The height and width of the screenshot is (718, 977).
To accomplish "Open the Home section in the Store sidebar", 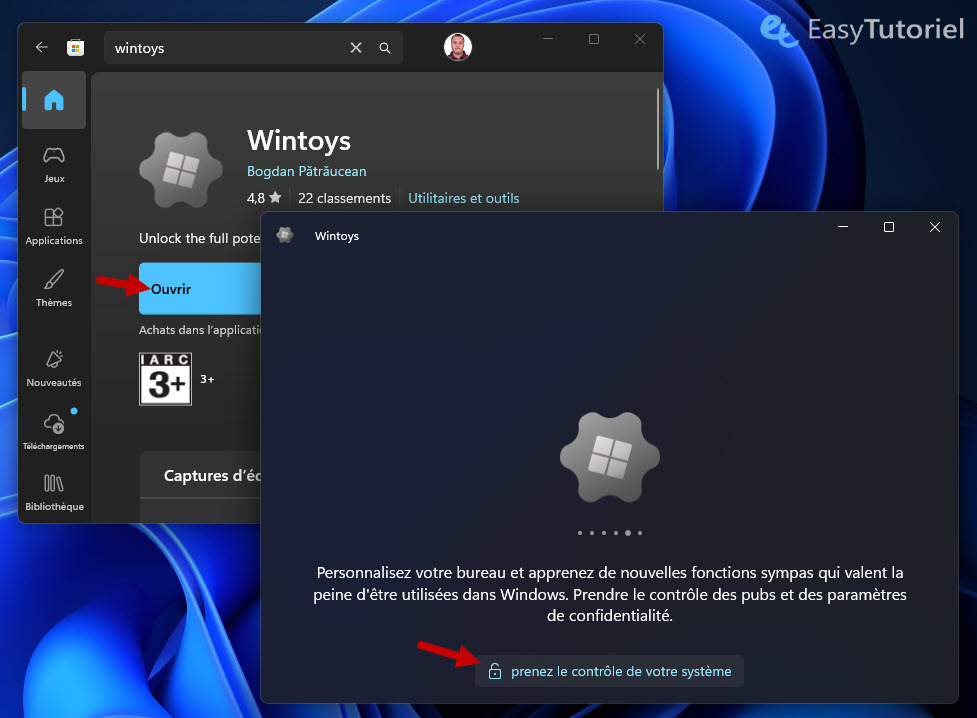I will click(x=53, y=99).
